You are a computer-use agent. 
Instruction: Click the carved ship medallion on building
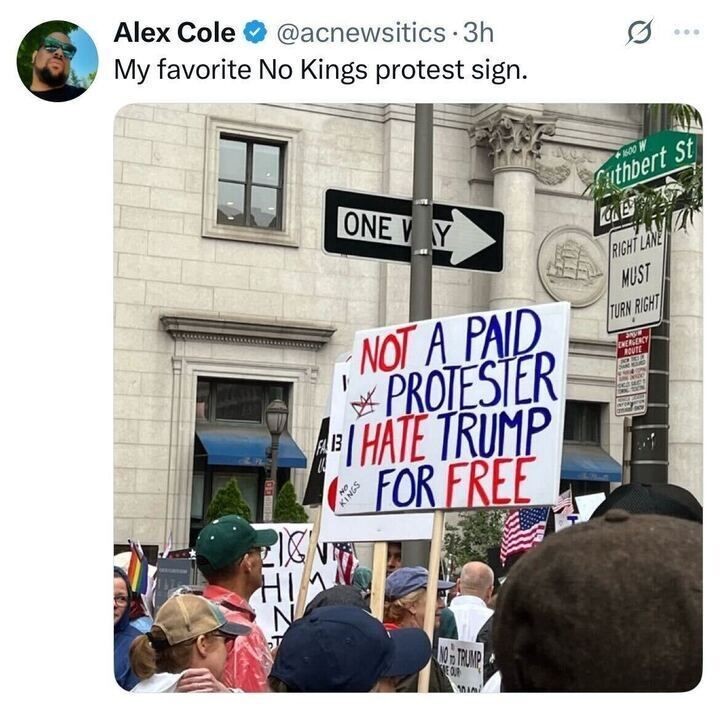click(573, 266)
